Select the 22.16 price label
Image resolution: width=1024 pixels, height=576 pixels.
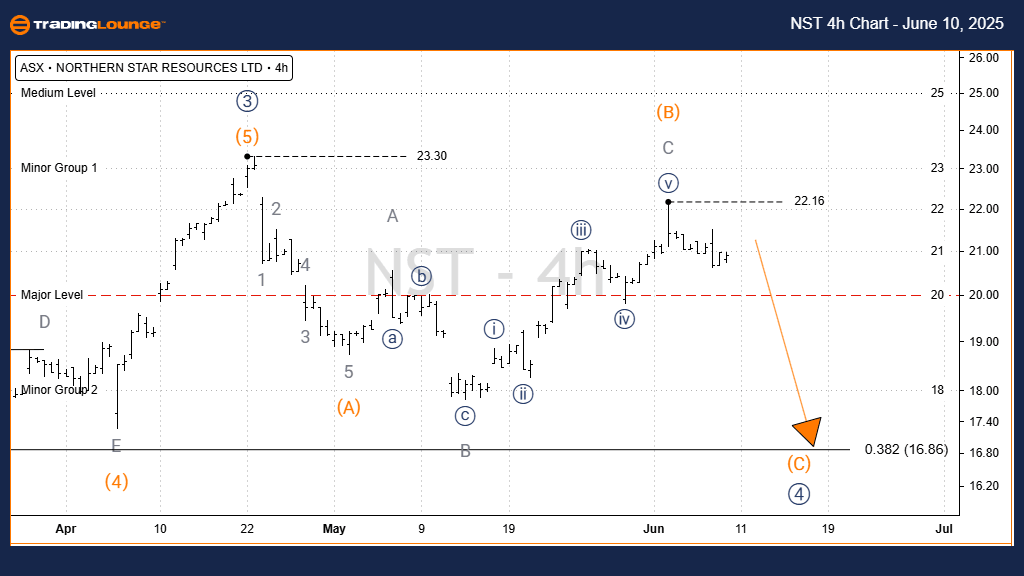click(809, 201)
